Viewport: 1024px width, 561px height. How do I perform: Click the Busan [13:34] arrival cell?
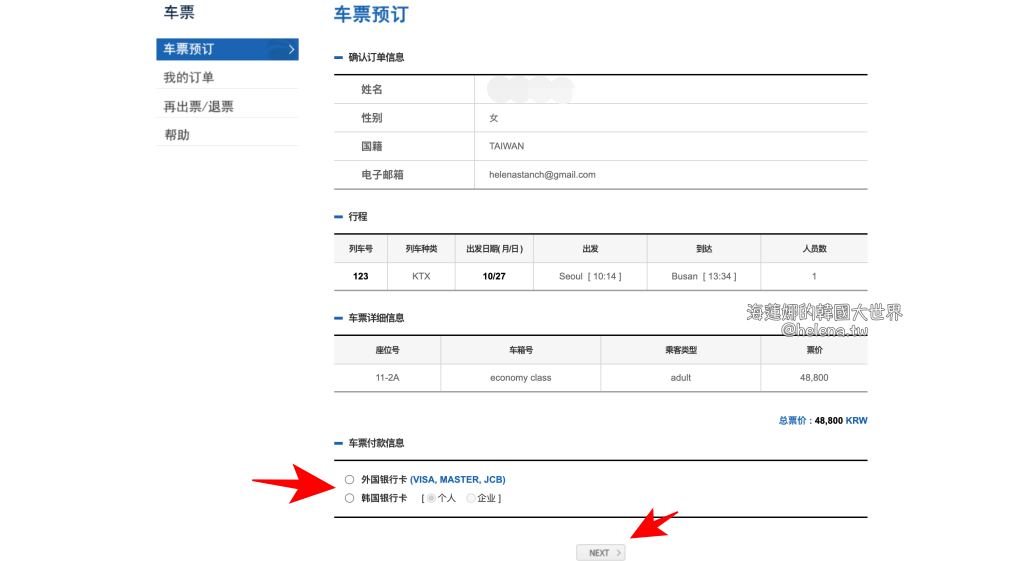tap(703, 276)
